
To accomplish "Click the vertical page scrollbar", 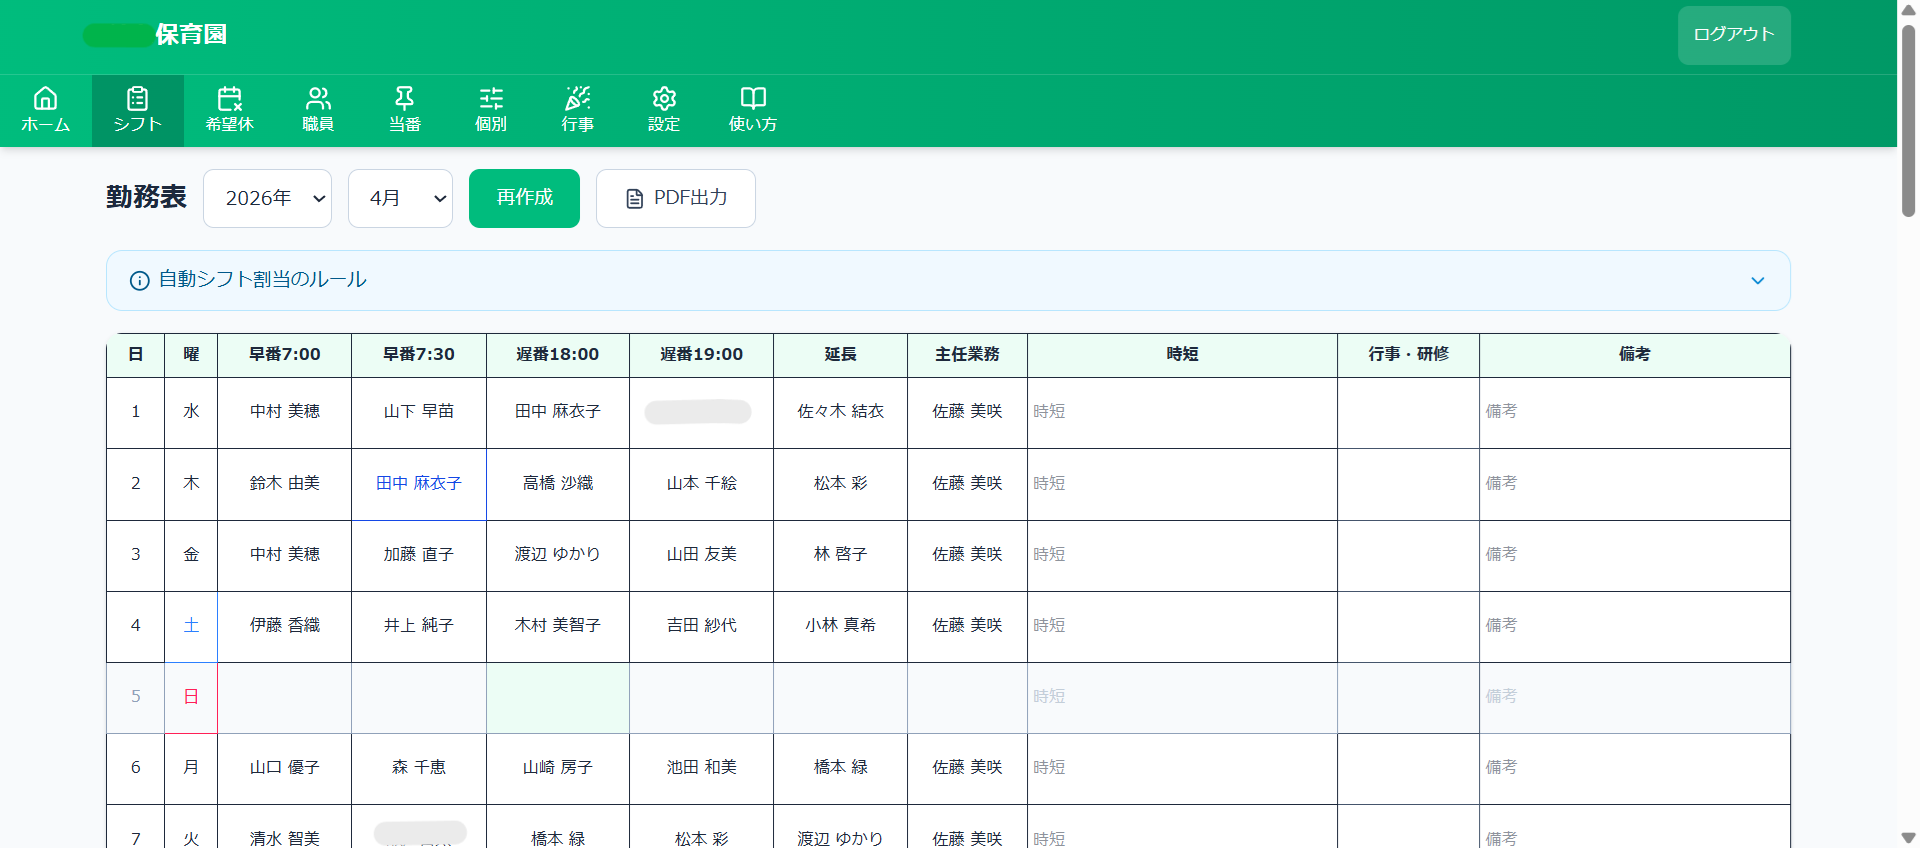I will (x=1908, y=120).
